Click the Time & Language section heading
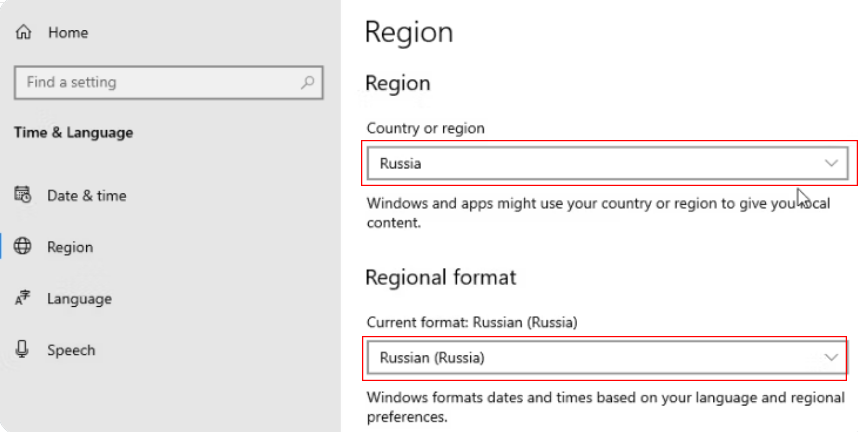The width and height of the screenshot is (858, 432). click(x=73, y=133)
